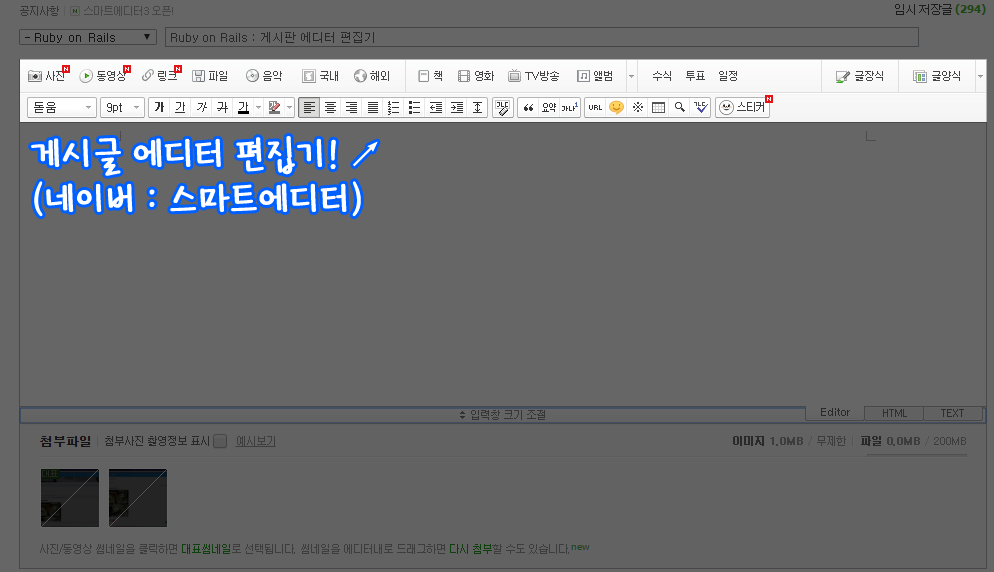Open highlight color dropdown arrow
The width and height of the screenshot is (994, 572).
click(x=290, y=107)
